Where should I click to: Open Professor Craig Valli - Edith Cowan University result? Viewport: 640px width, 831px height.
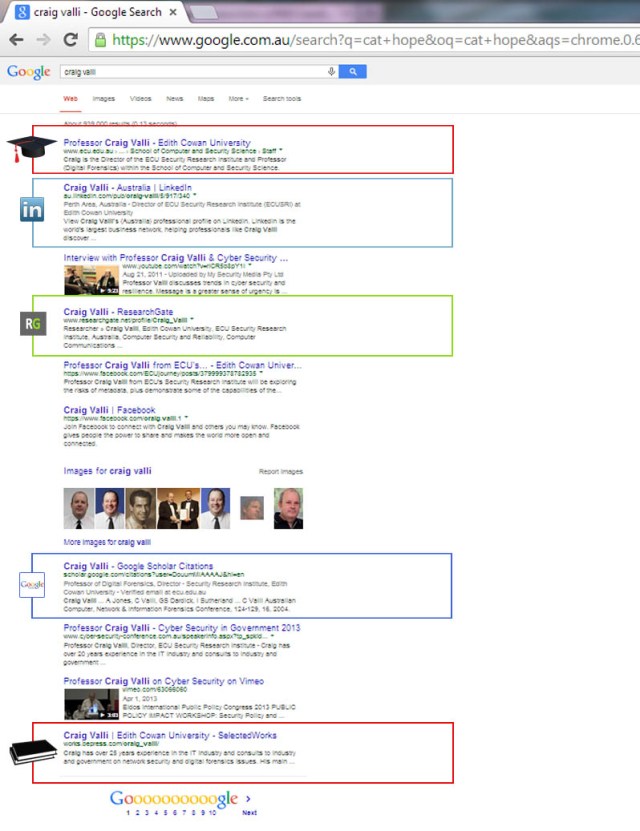coord(157,143)
